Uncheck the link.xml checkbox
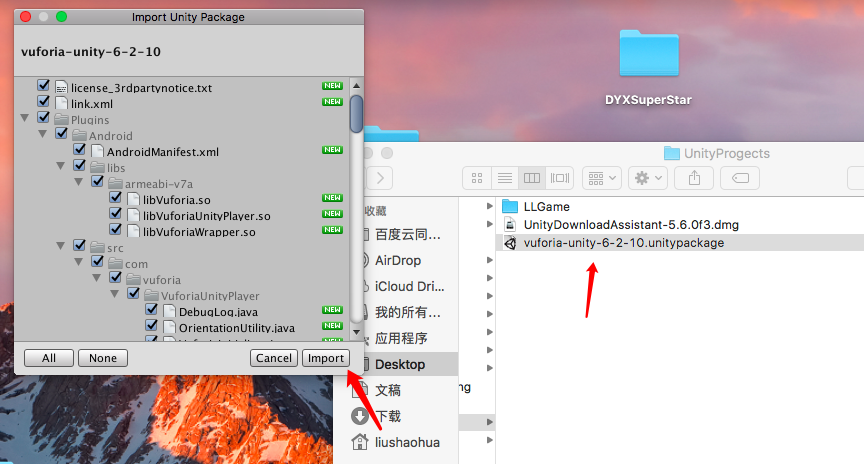The width and height of the screenshot is (864, 464). tap(43, 101)
